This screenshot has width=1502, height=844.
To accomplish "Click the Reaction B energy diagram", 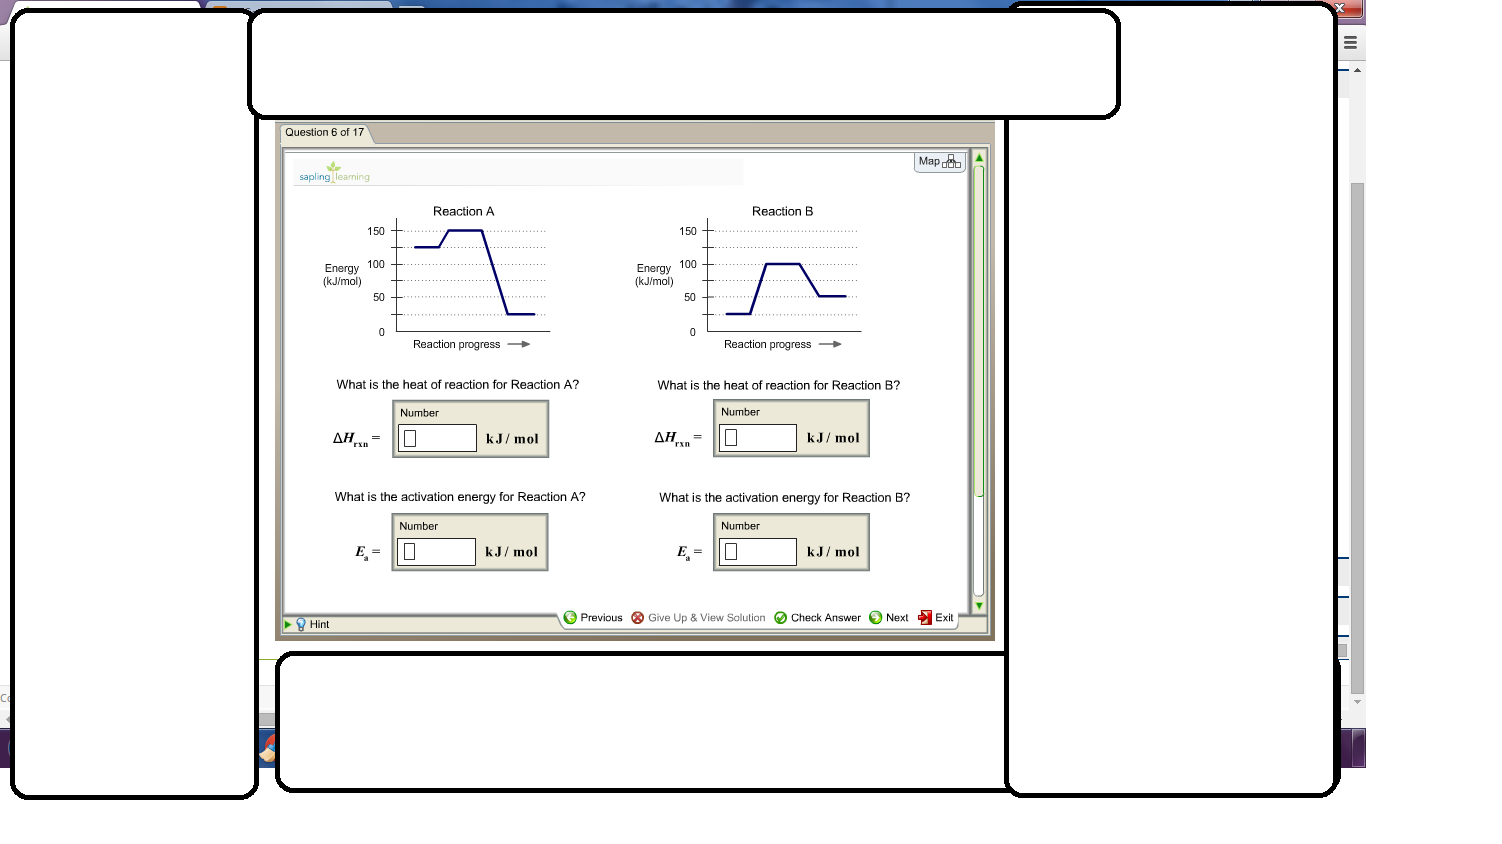I will (x=750, y=280).
